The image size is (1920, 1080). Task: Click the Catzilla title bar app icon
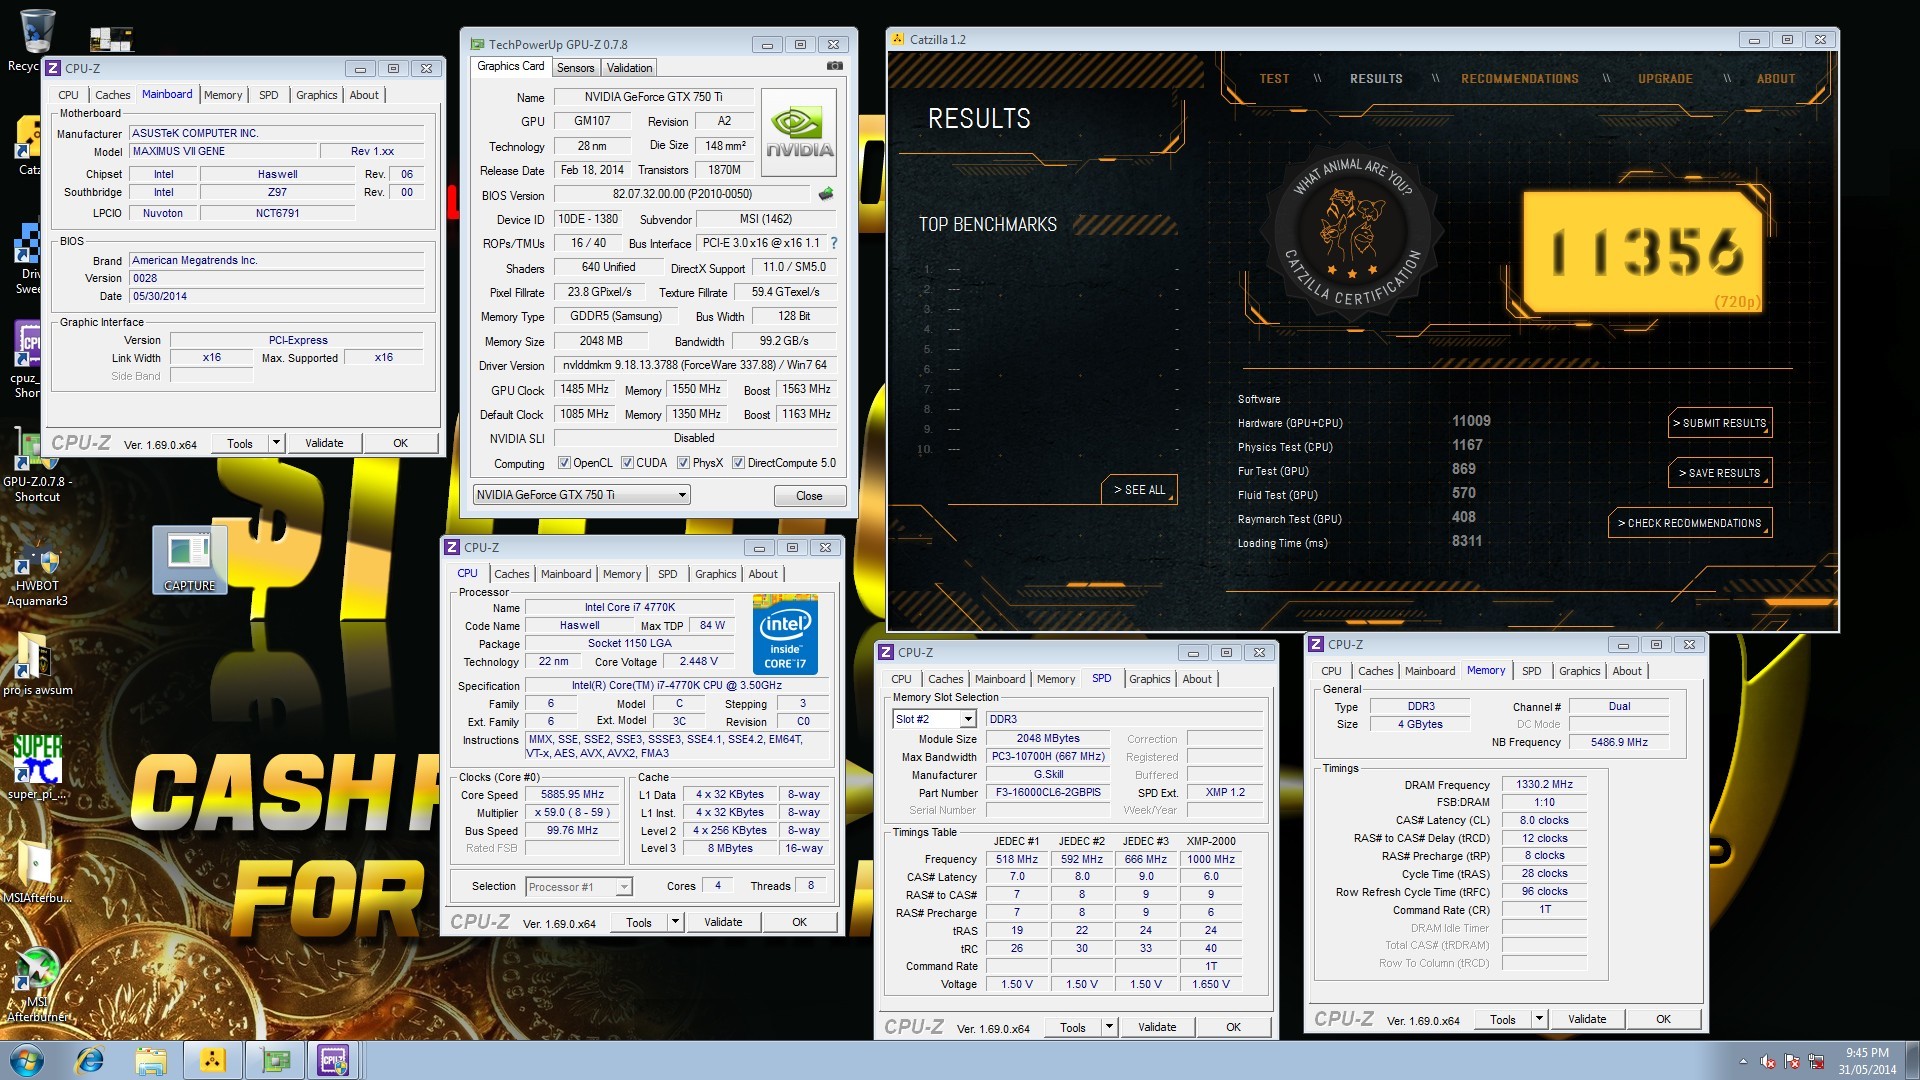[x=897, y=39]
